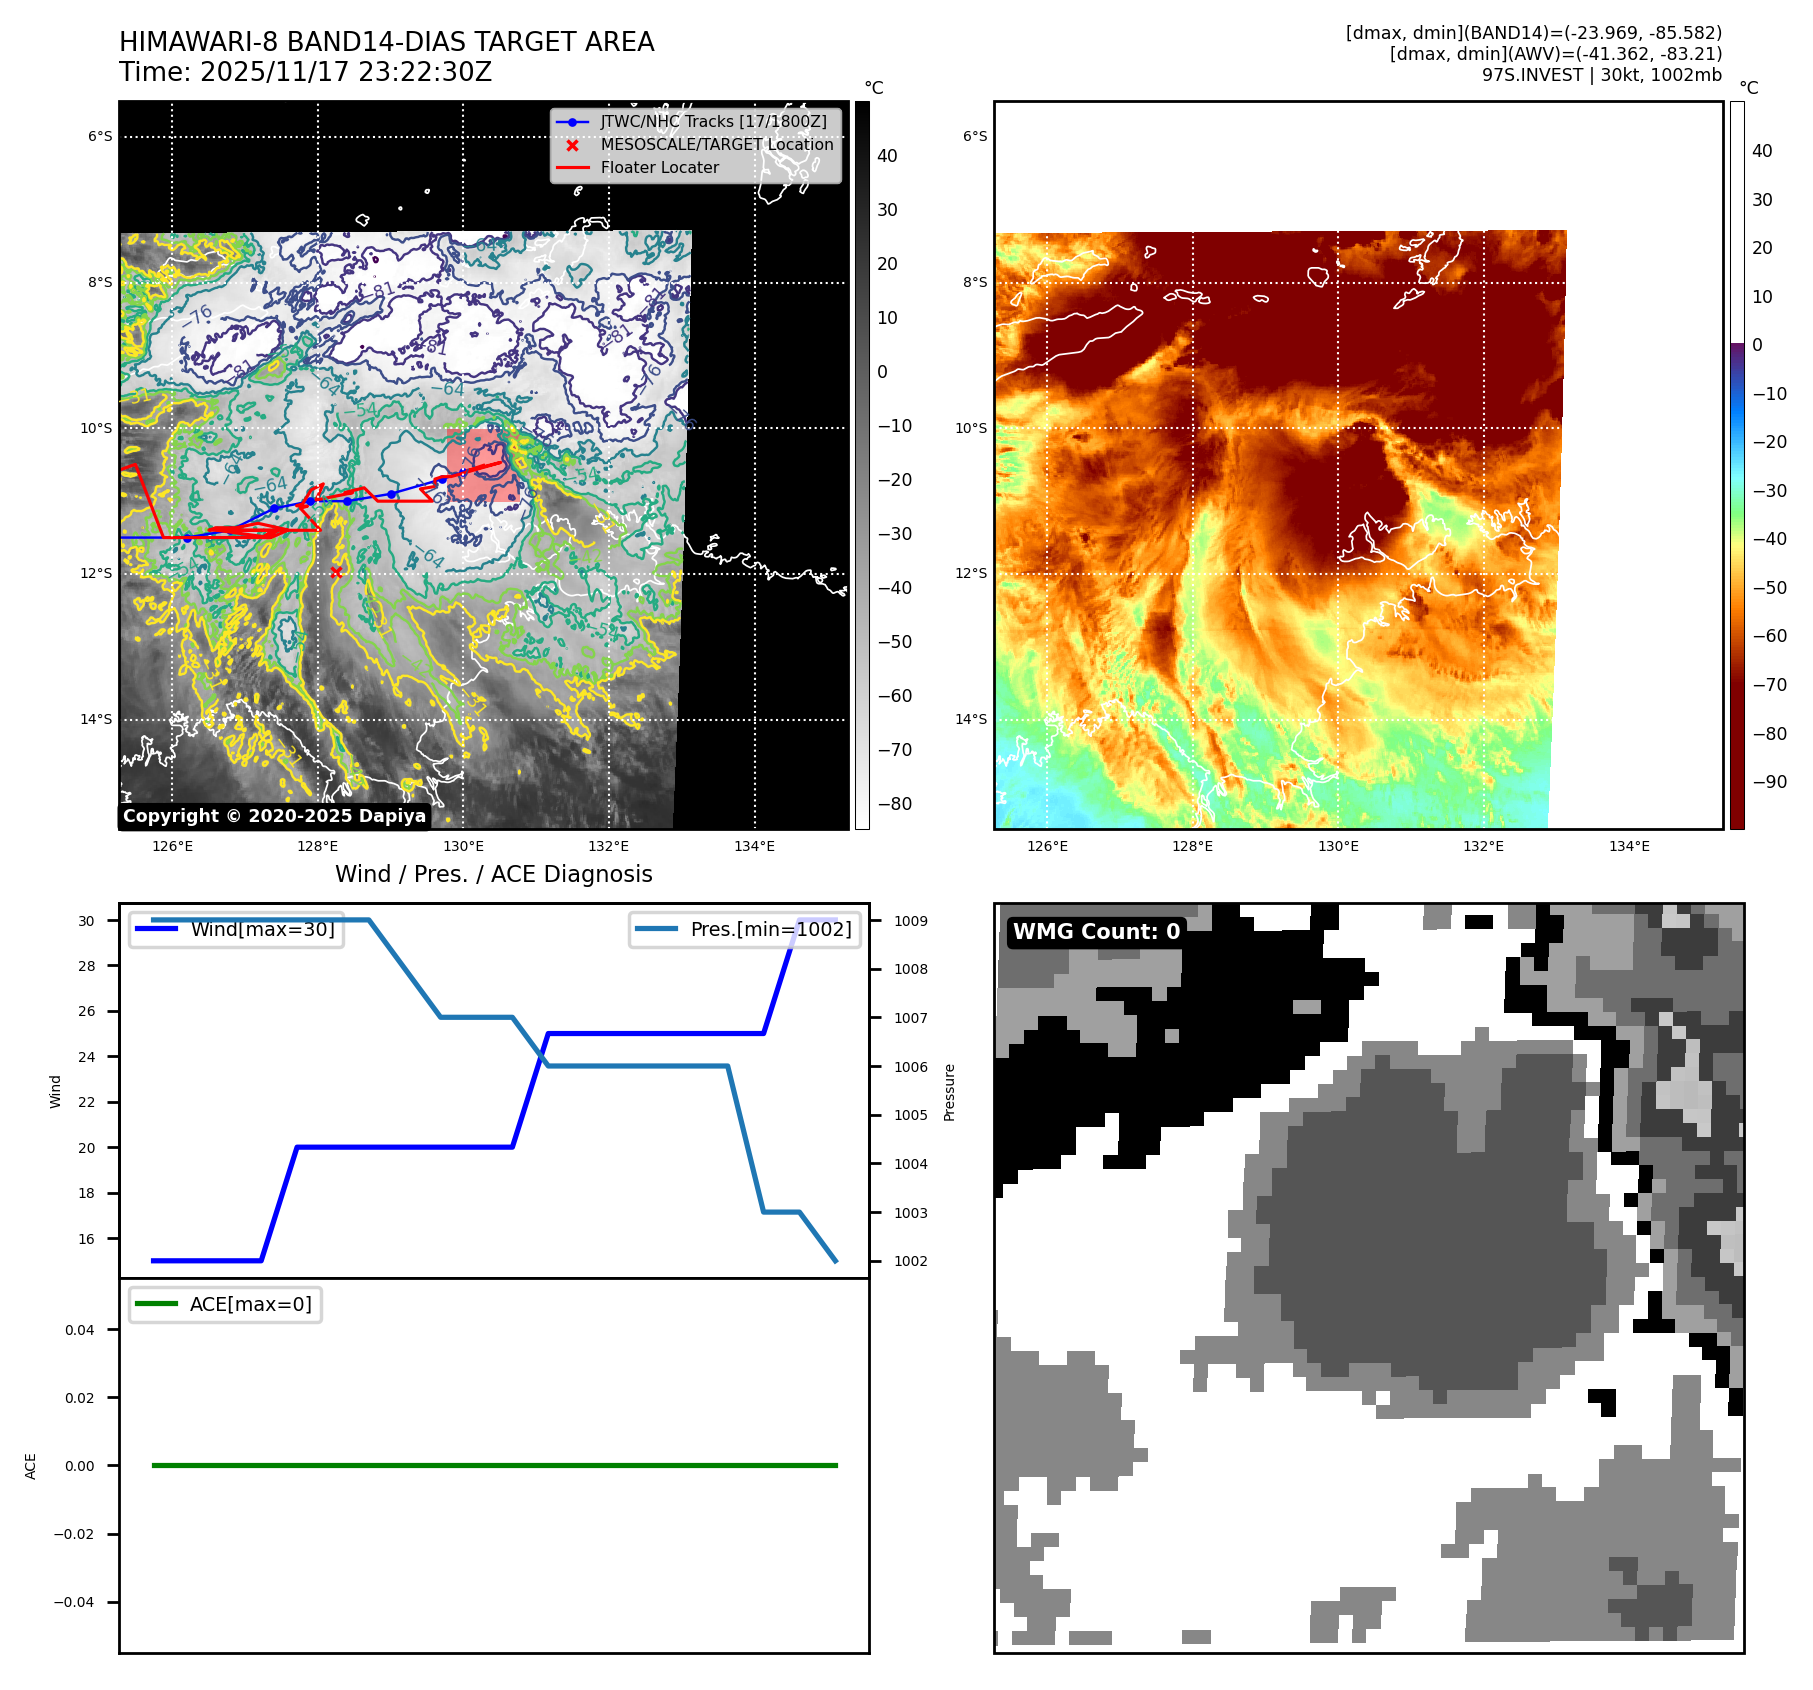
Task: Click the MESOSCALE/TARGET Location legend text
Action: (716, 145)
